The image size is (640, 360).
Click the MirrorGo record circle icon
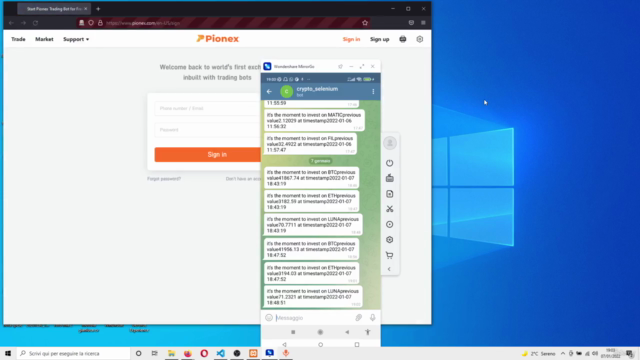(x=390, y=224)
